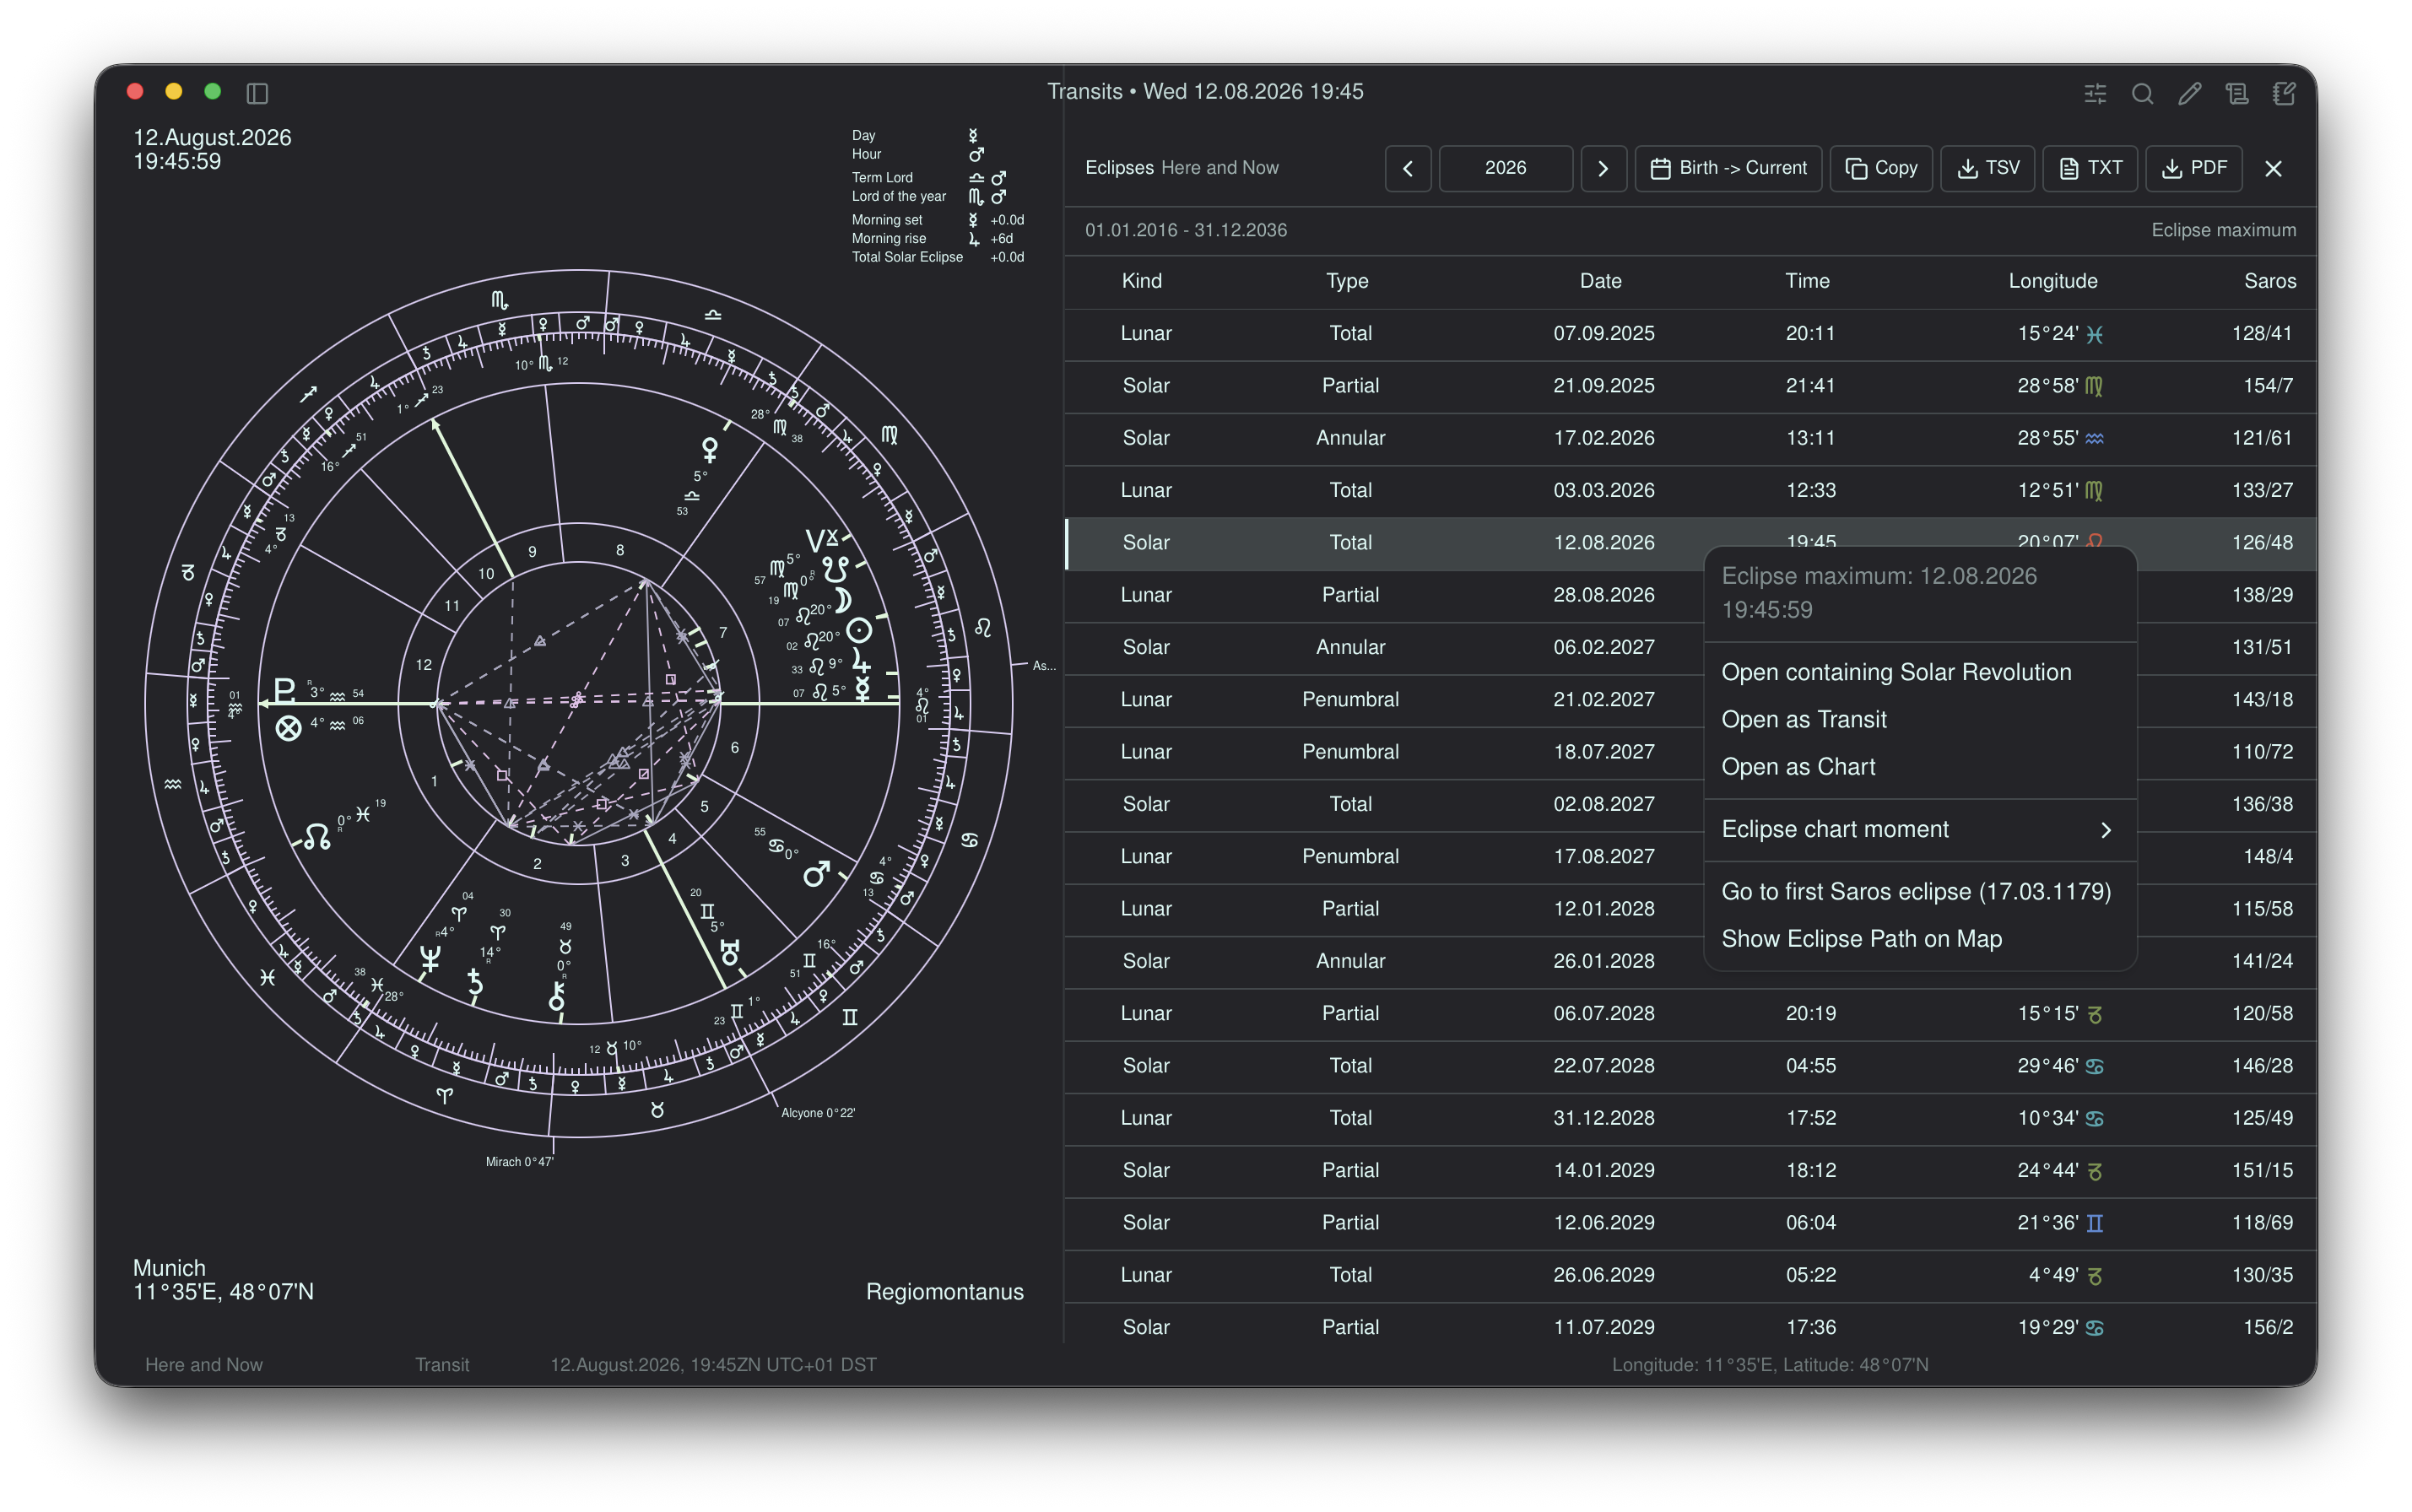This screenshot has height=1512, width=2412.
Task: Click the Birth -> Current button
Action: [x=1728, y=168]
